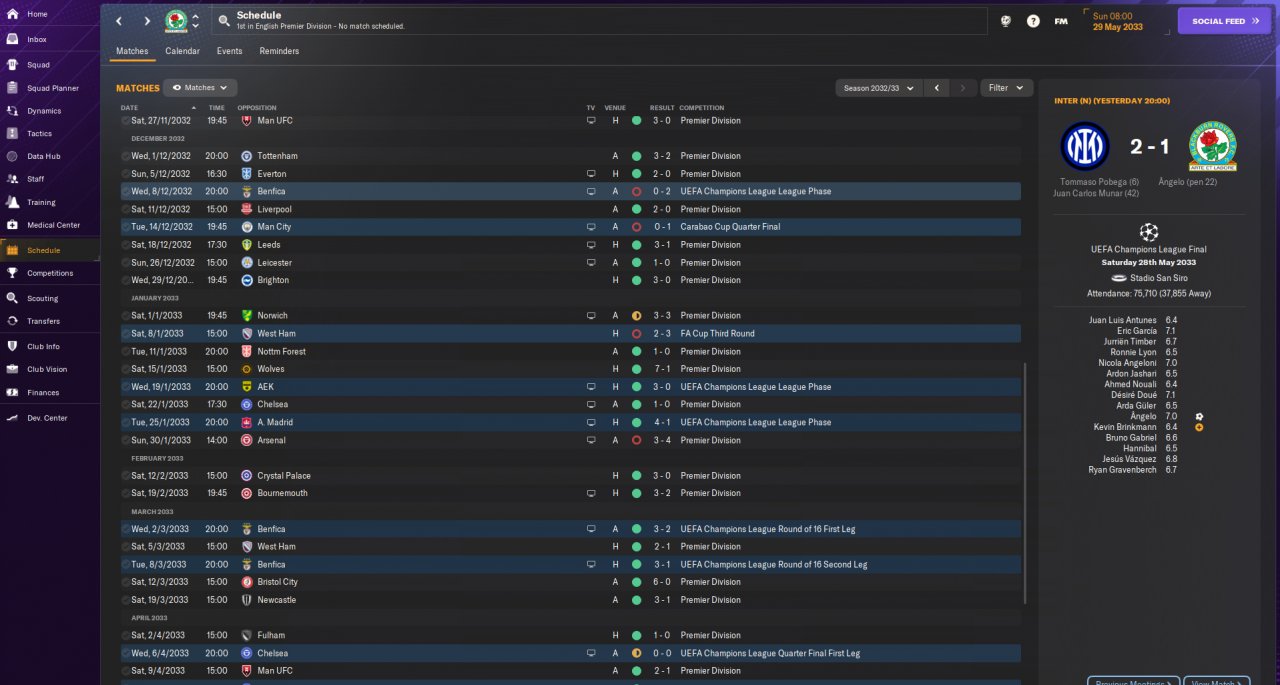Viewport: 1280px width, 685px height.
Task: Toggle the checkbox on the Crystal Palace row
Action: pos(126,476)
